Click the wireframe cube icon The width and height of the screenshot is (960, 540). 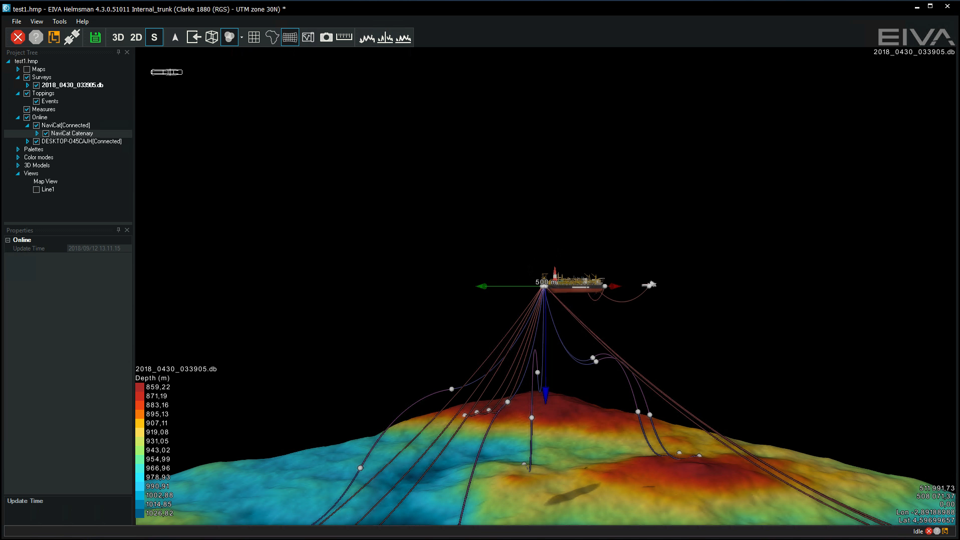click(212, 37)
